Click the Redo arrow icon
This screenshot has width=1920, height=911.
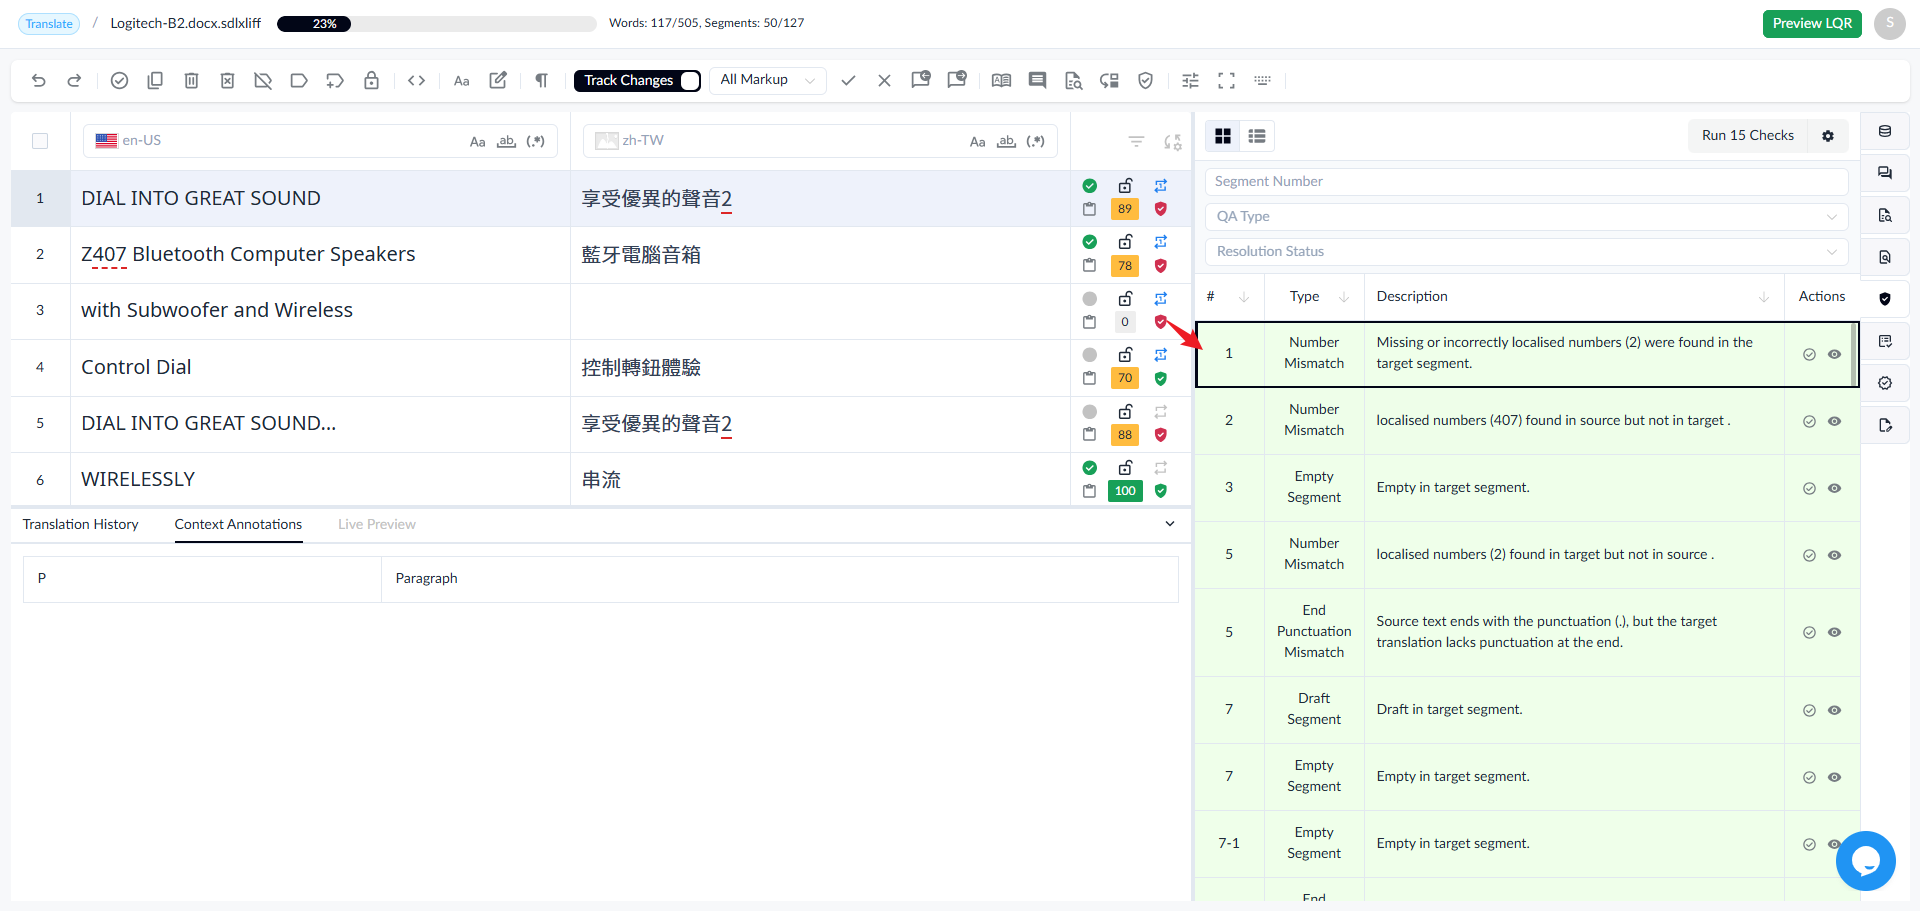(74, 81)
